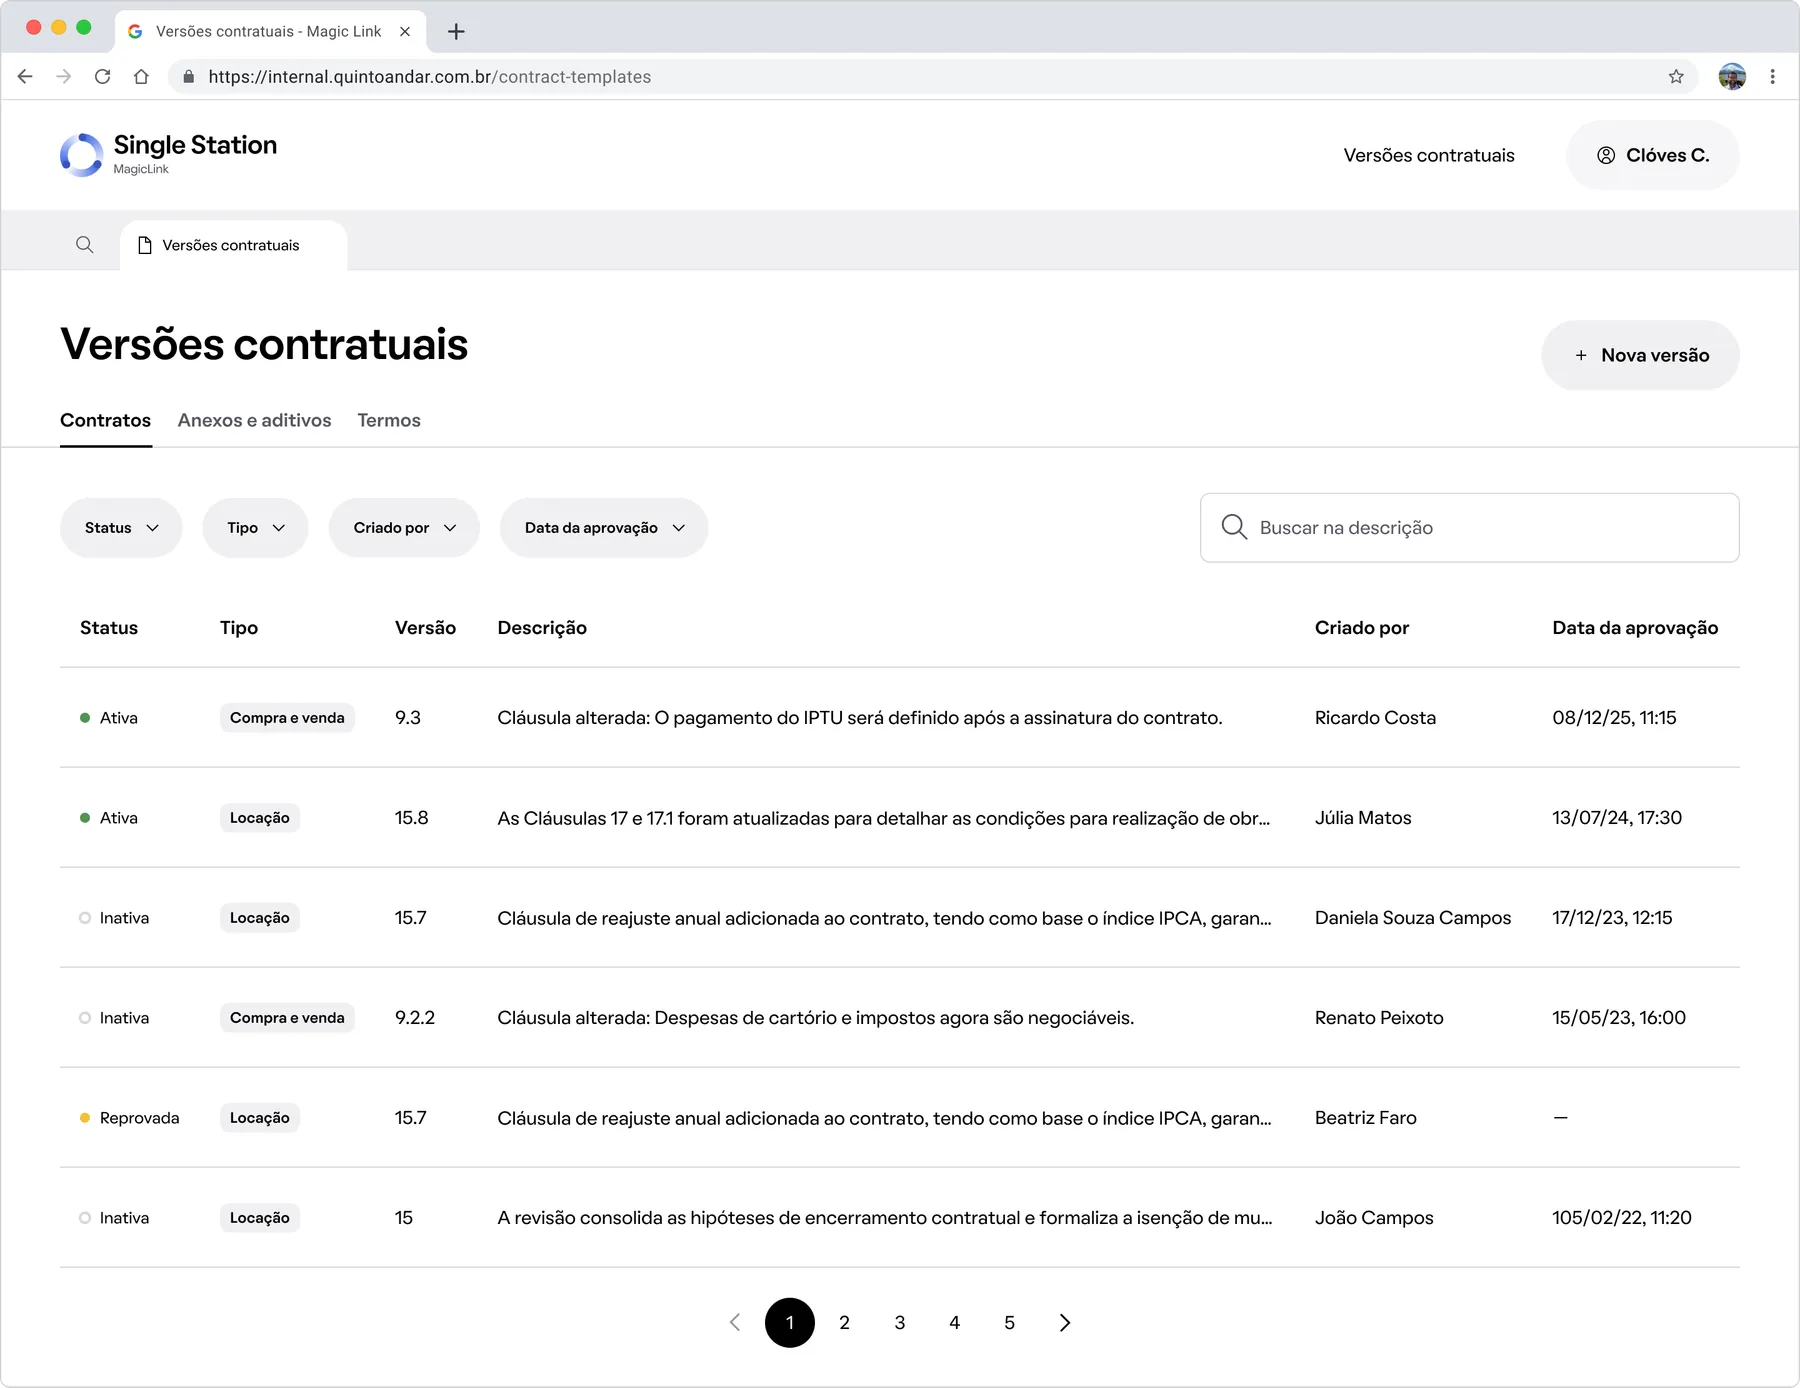
Task: Click the version 9.2.2 cell
Action: [415, 1018]
